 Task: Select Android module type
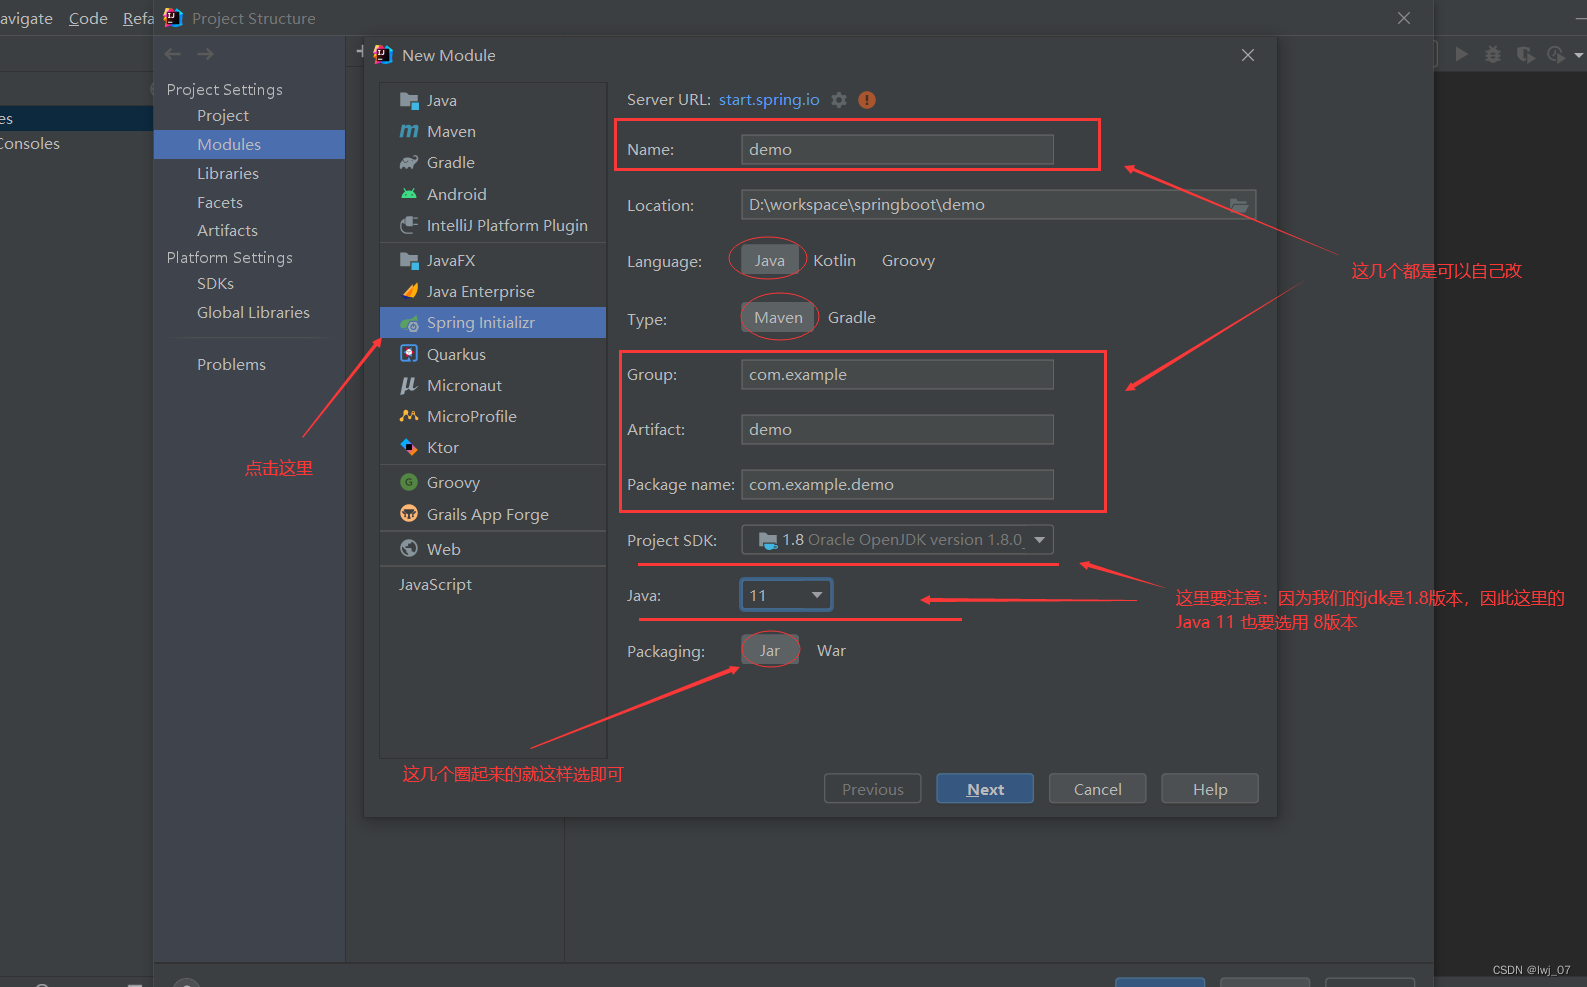(x=493, y=194)
